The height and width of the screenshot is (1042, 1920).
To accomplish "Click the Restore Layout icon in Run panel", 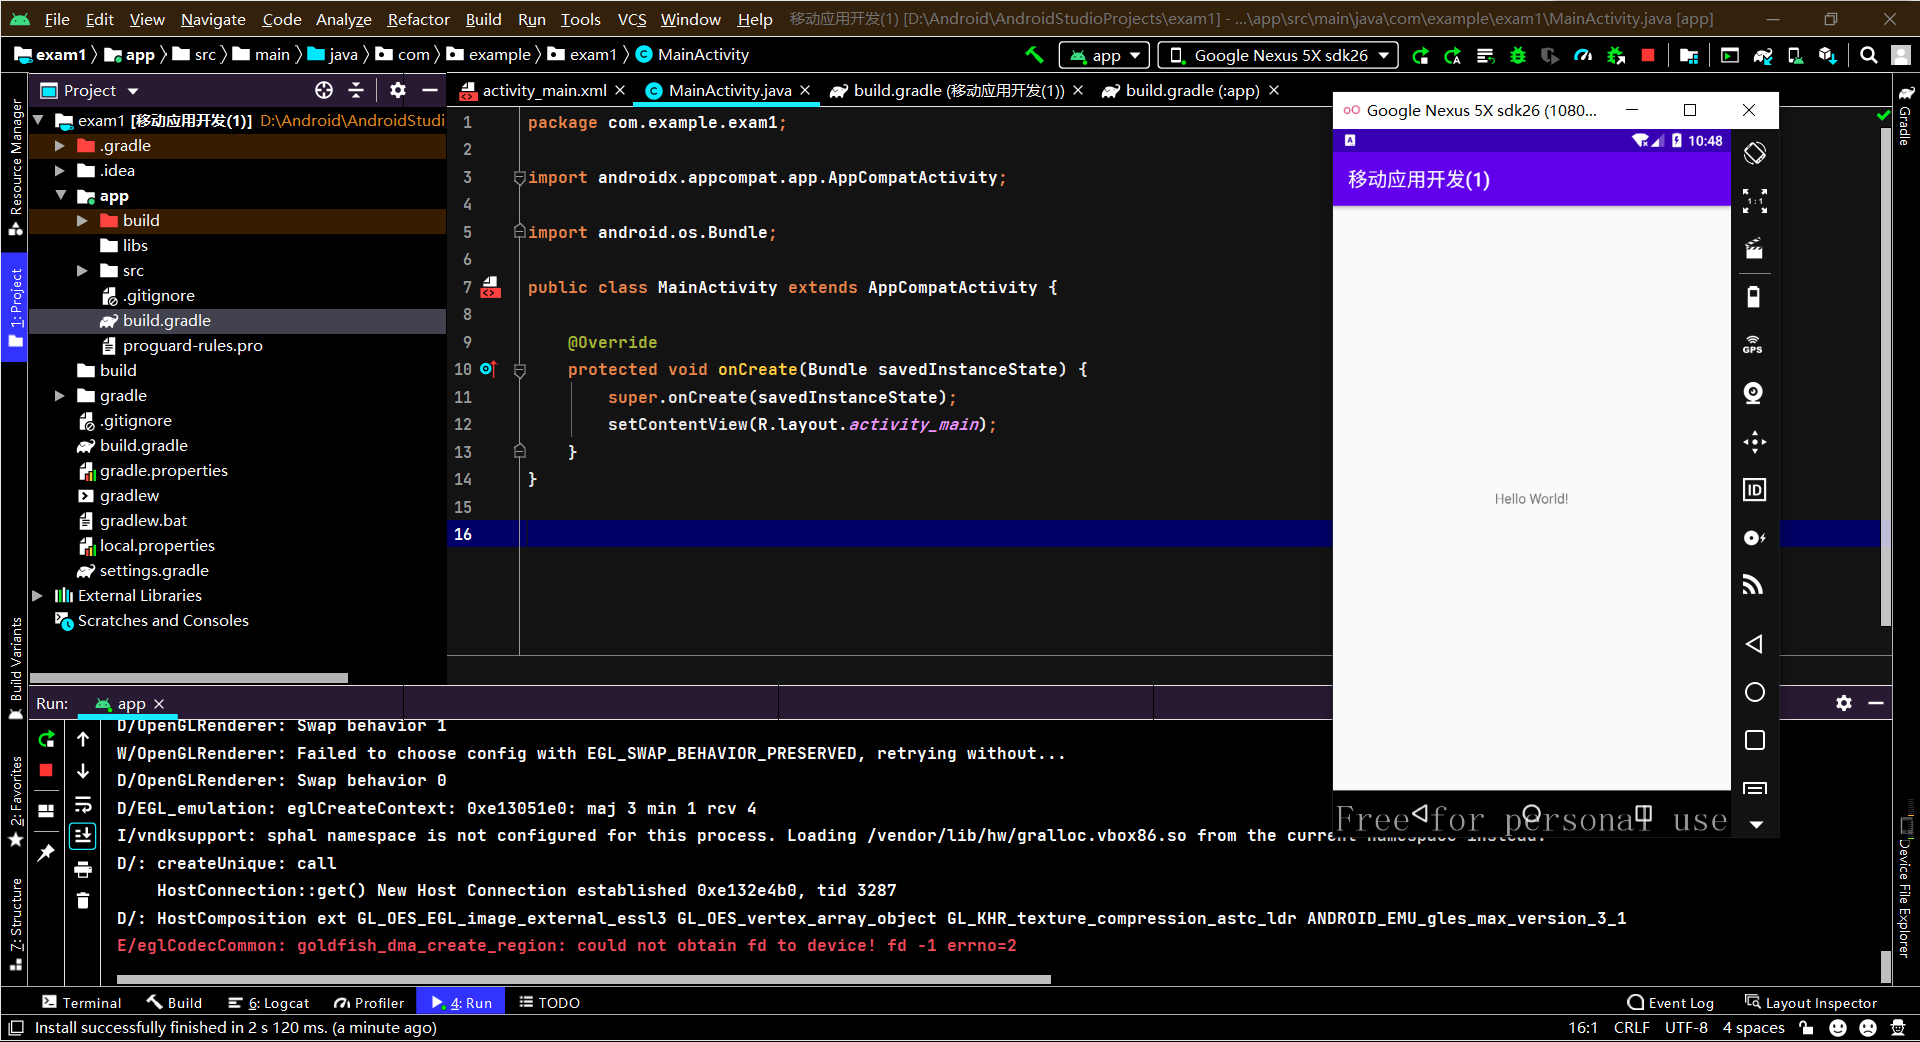I will coord(46,811).
